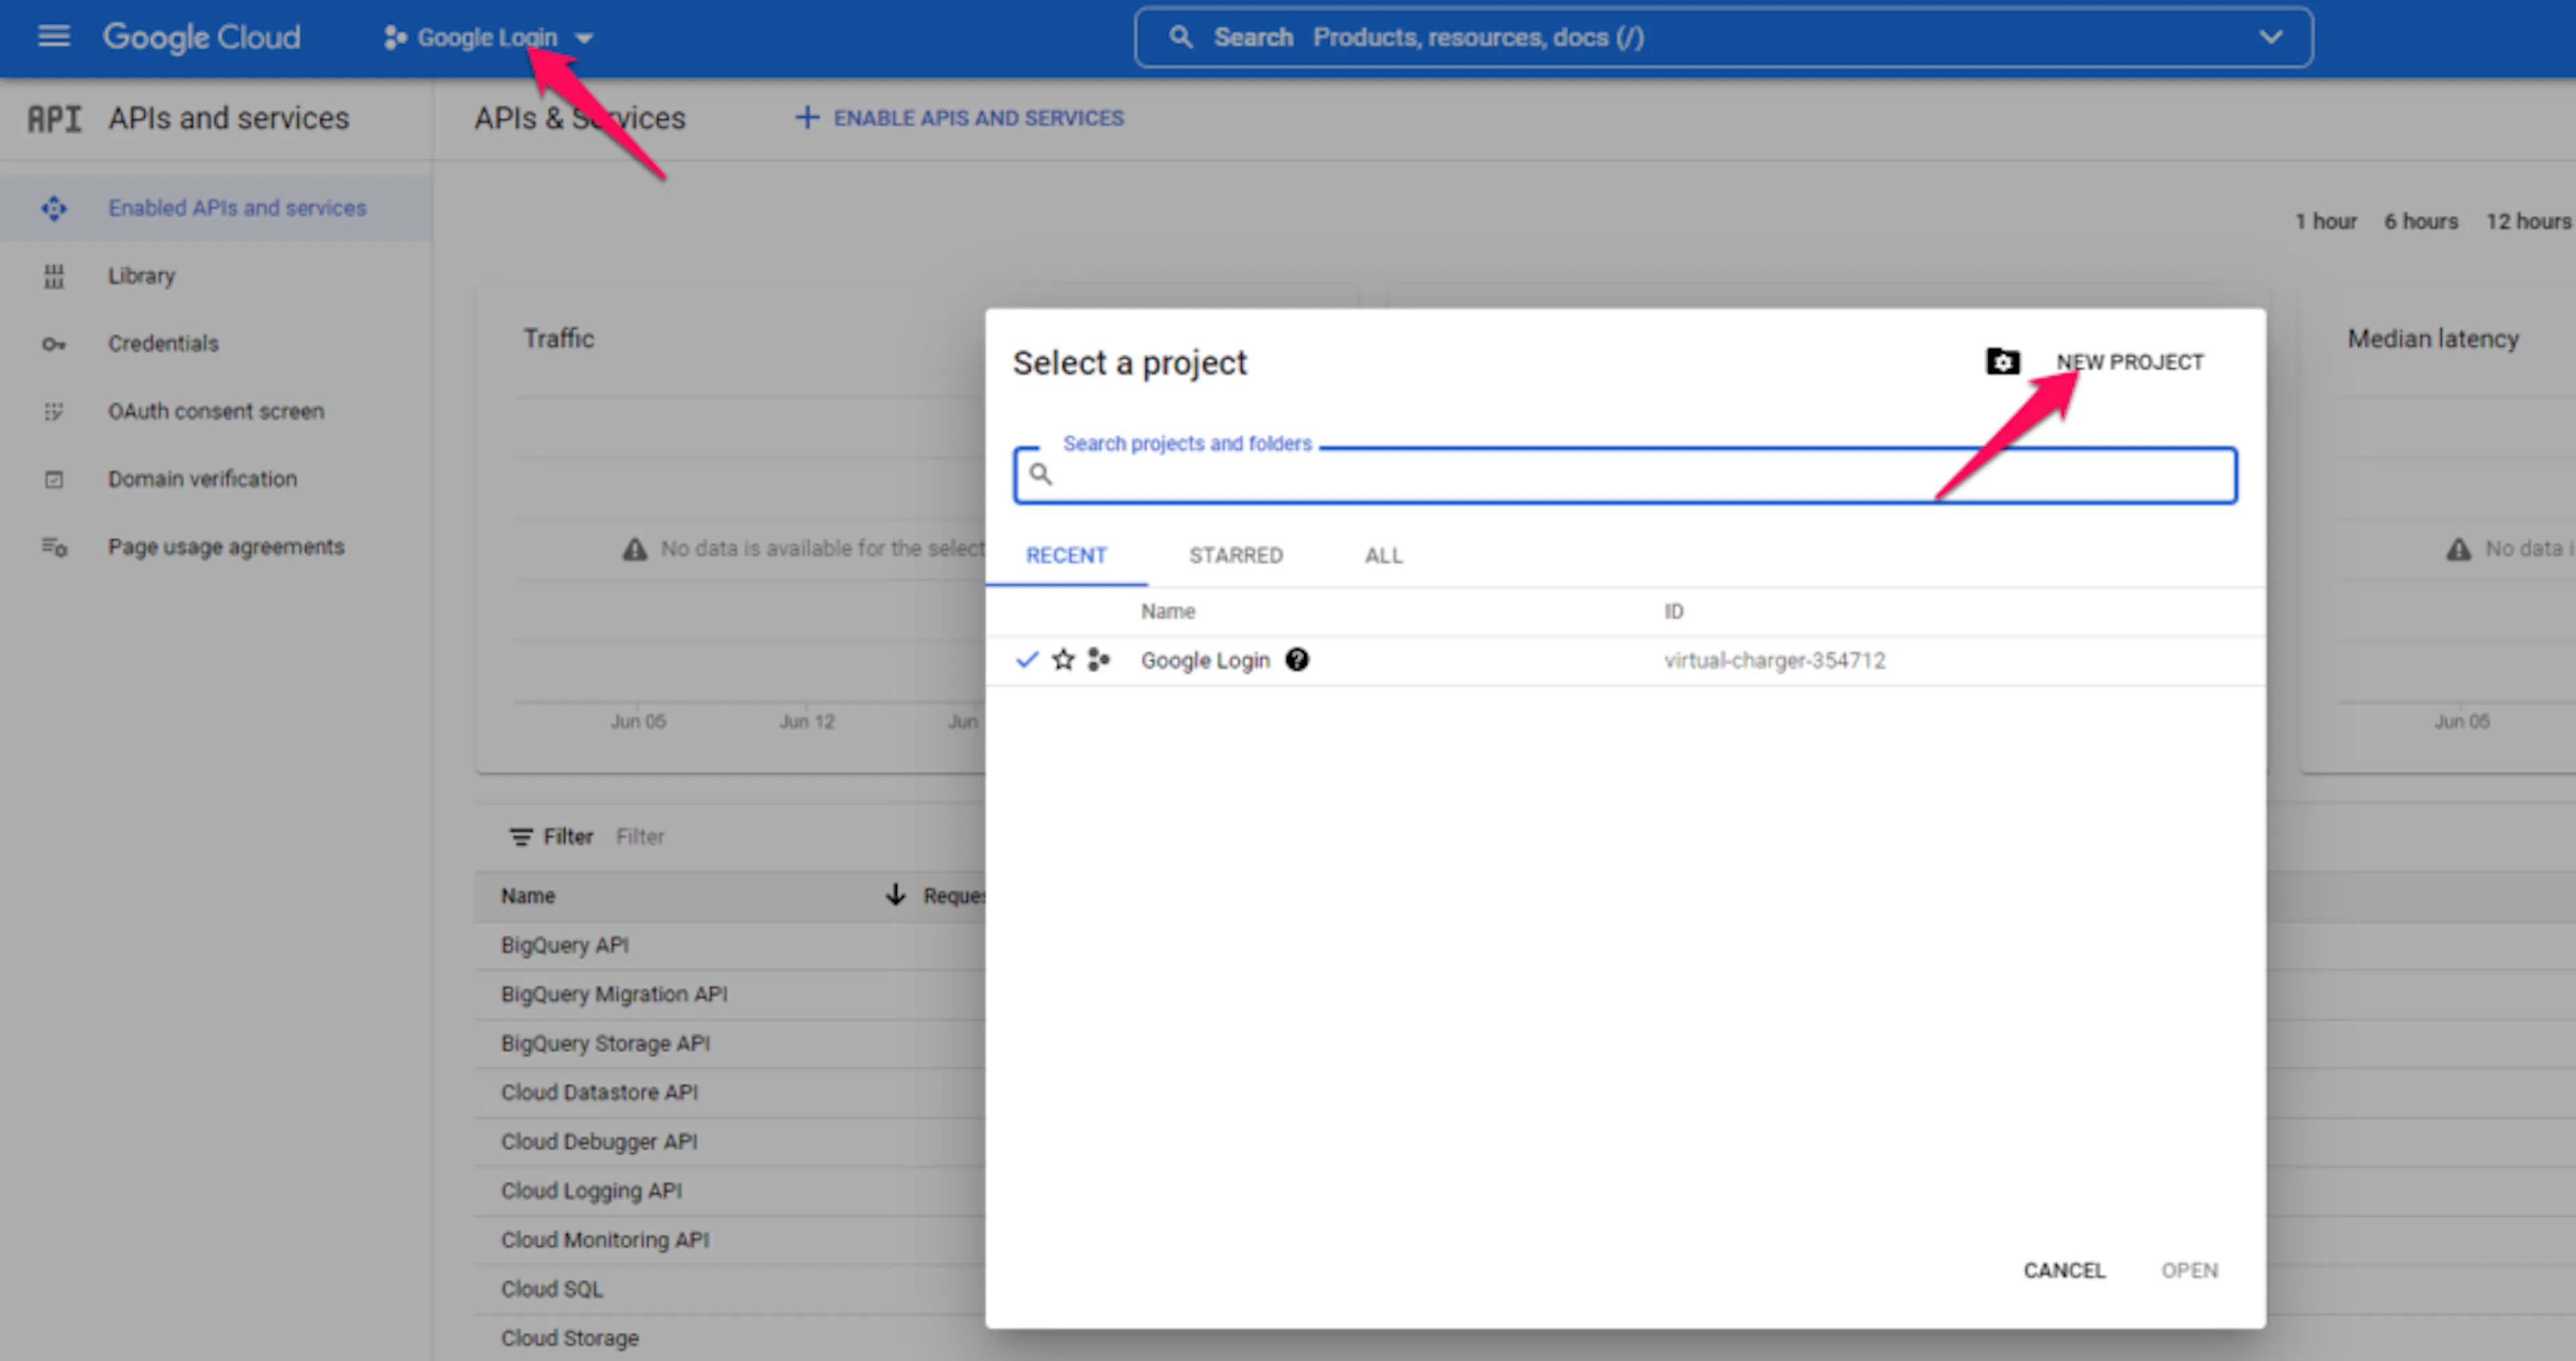Click CANCEL in the project dialog

pos(2064,1270)
